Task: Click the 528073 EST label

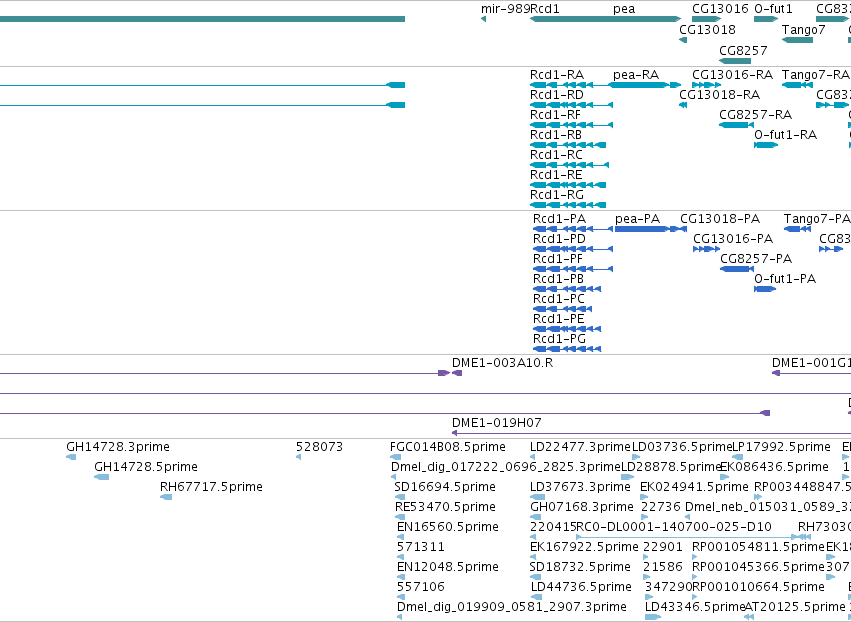Action: coord(320,447)
